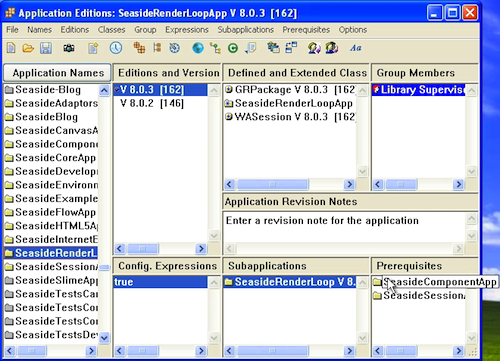
Task: Open the Group menu
Action: coord(145,30)
